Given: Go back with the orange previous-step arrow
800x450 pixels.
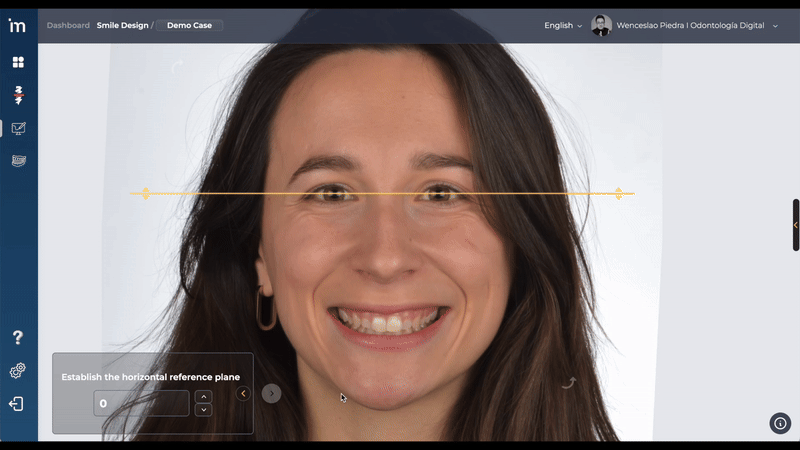Looking at the screenshot, I should 243,393.
